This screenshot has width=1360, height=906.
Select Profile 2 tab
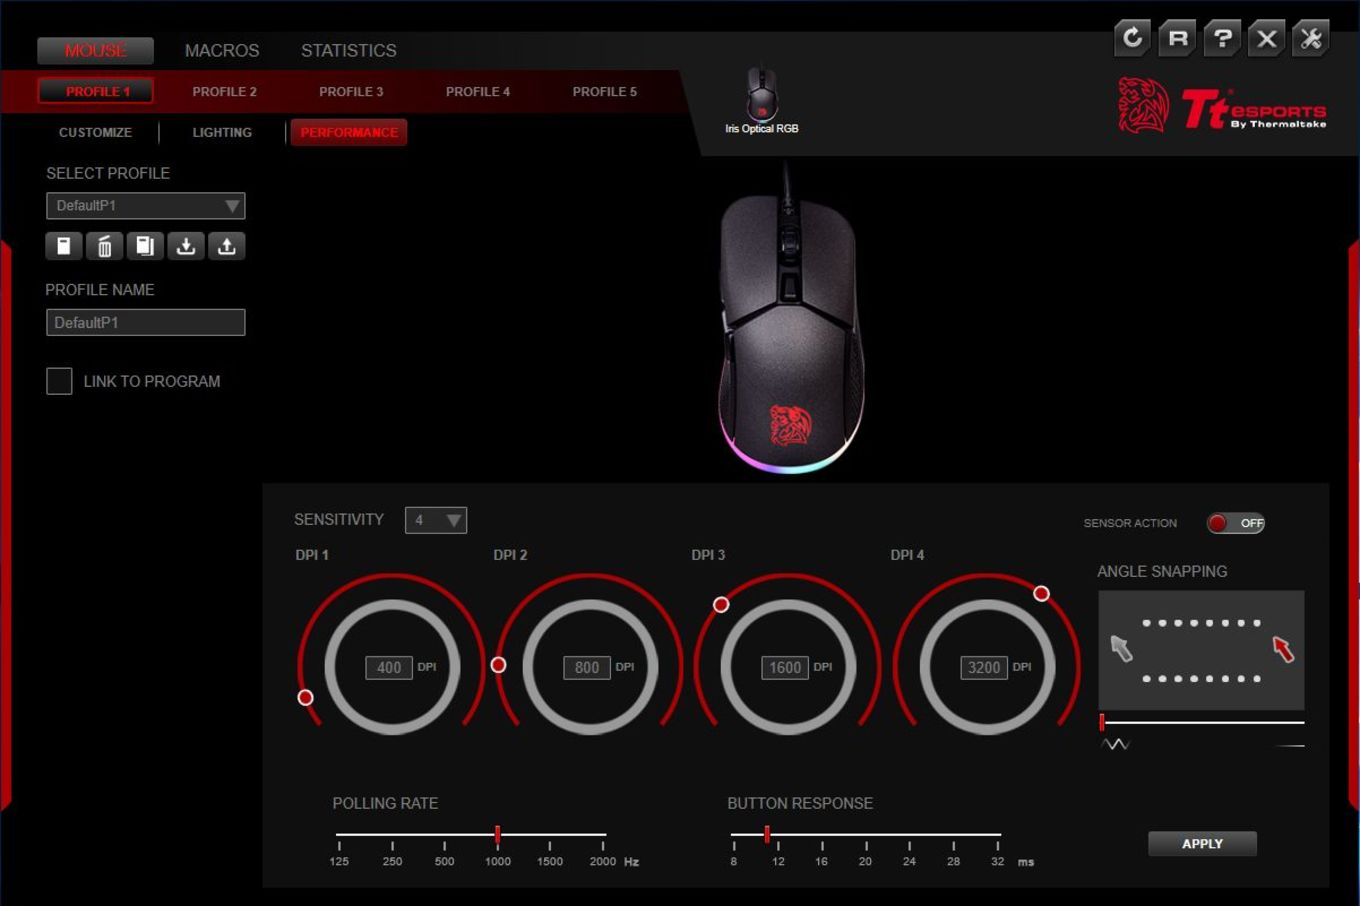[224, 91]
